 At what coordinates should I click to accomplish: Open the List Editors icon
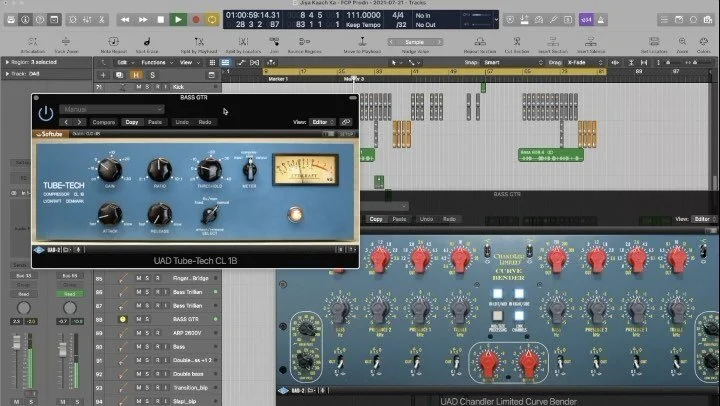point(664,20)
